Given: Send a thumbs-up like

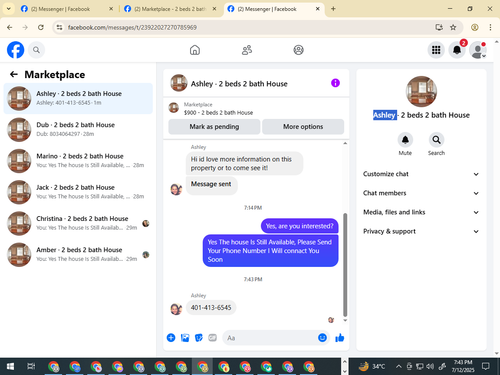Looking at the screenshot, I should click(340, 338).
